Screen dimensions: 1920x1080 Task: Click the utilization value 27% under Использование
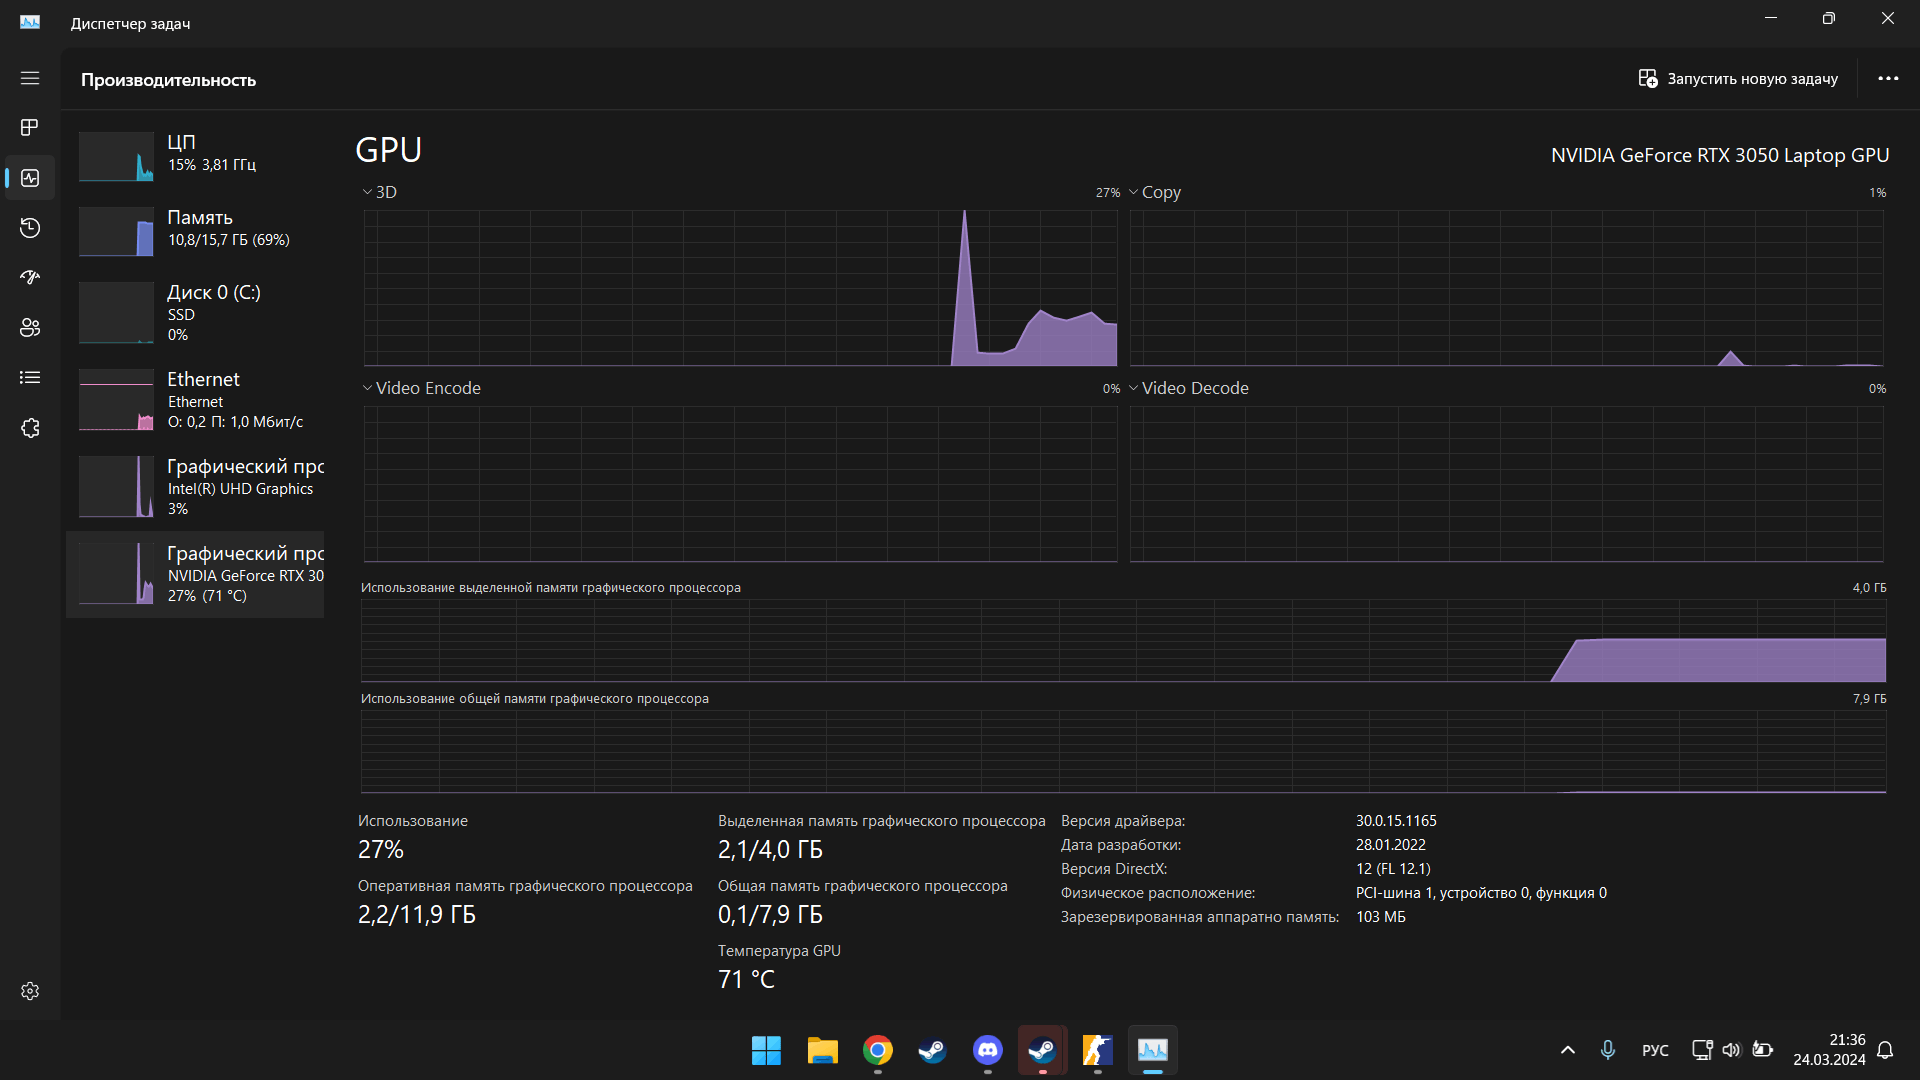(381, 849)
